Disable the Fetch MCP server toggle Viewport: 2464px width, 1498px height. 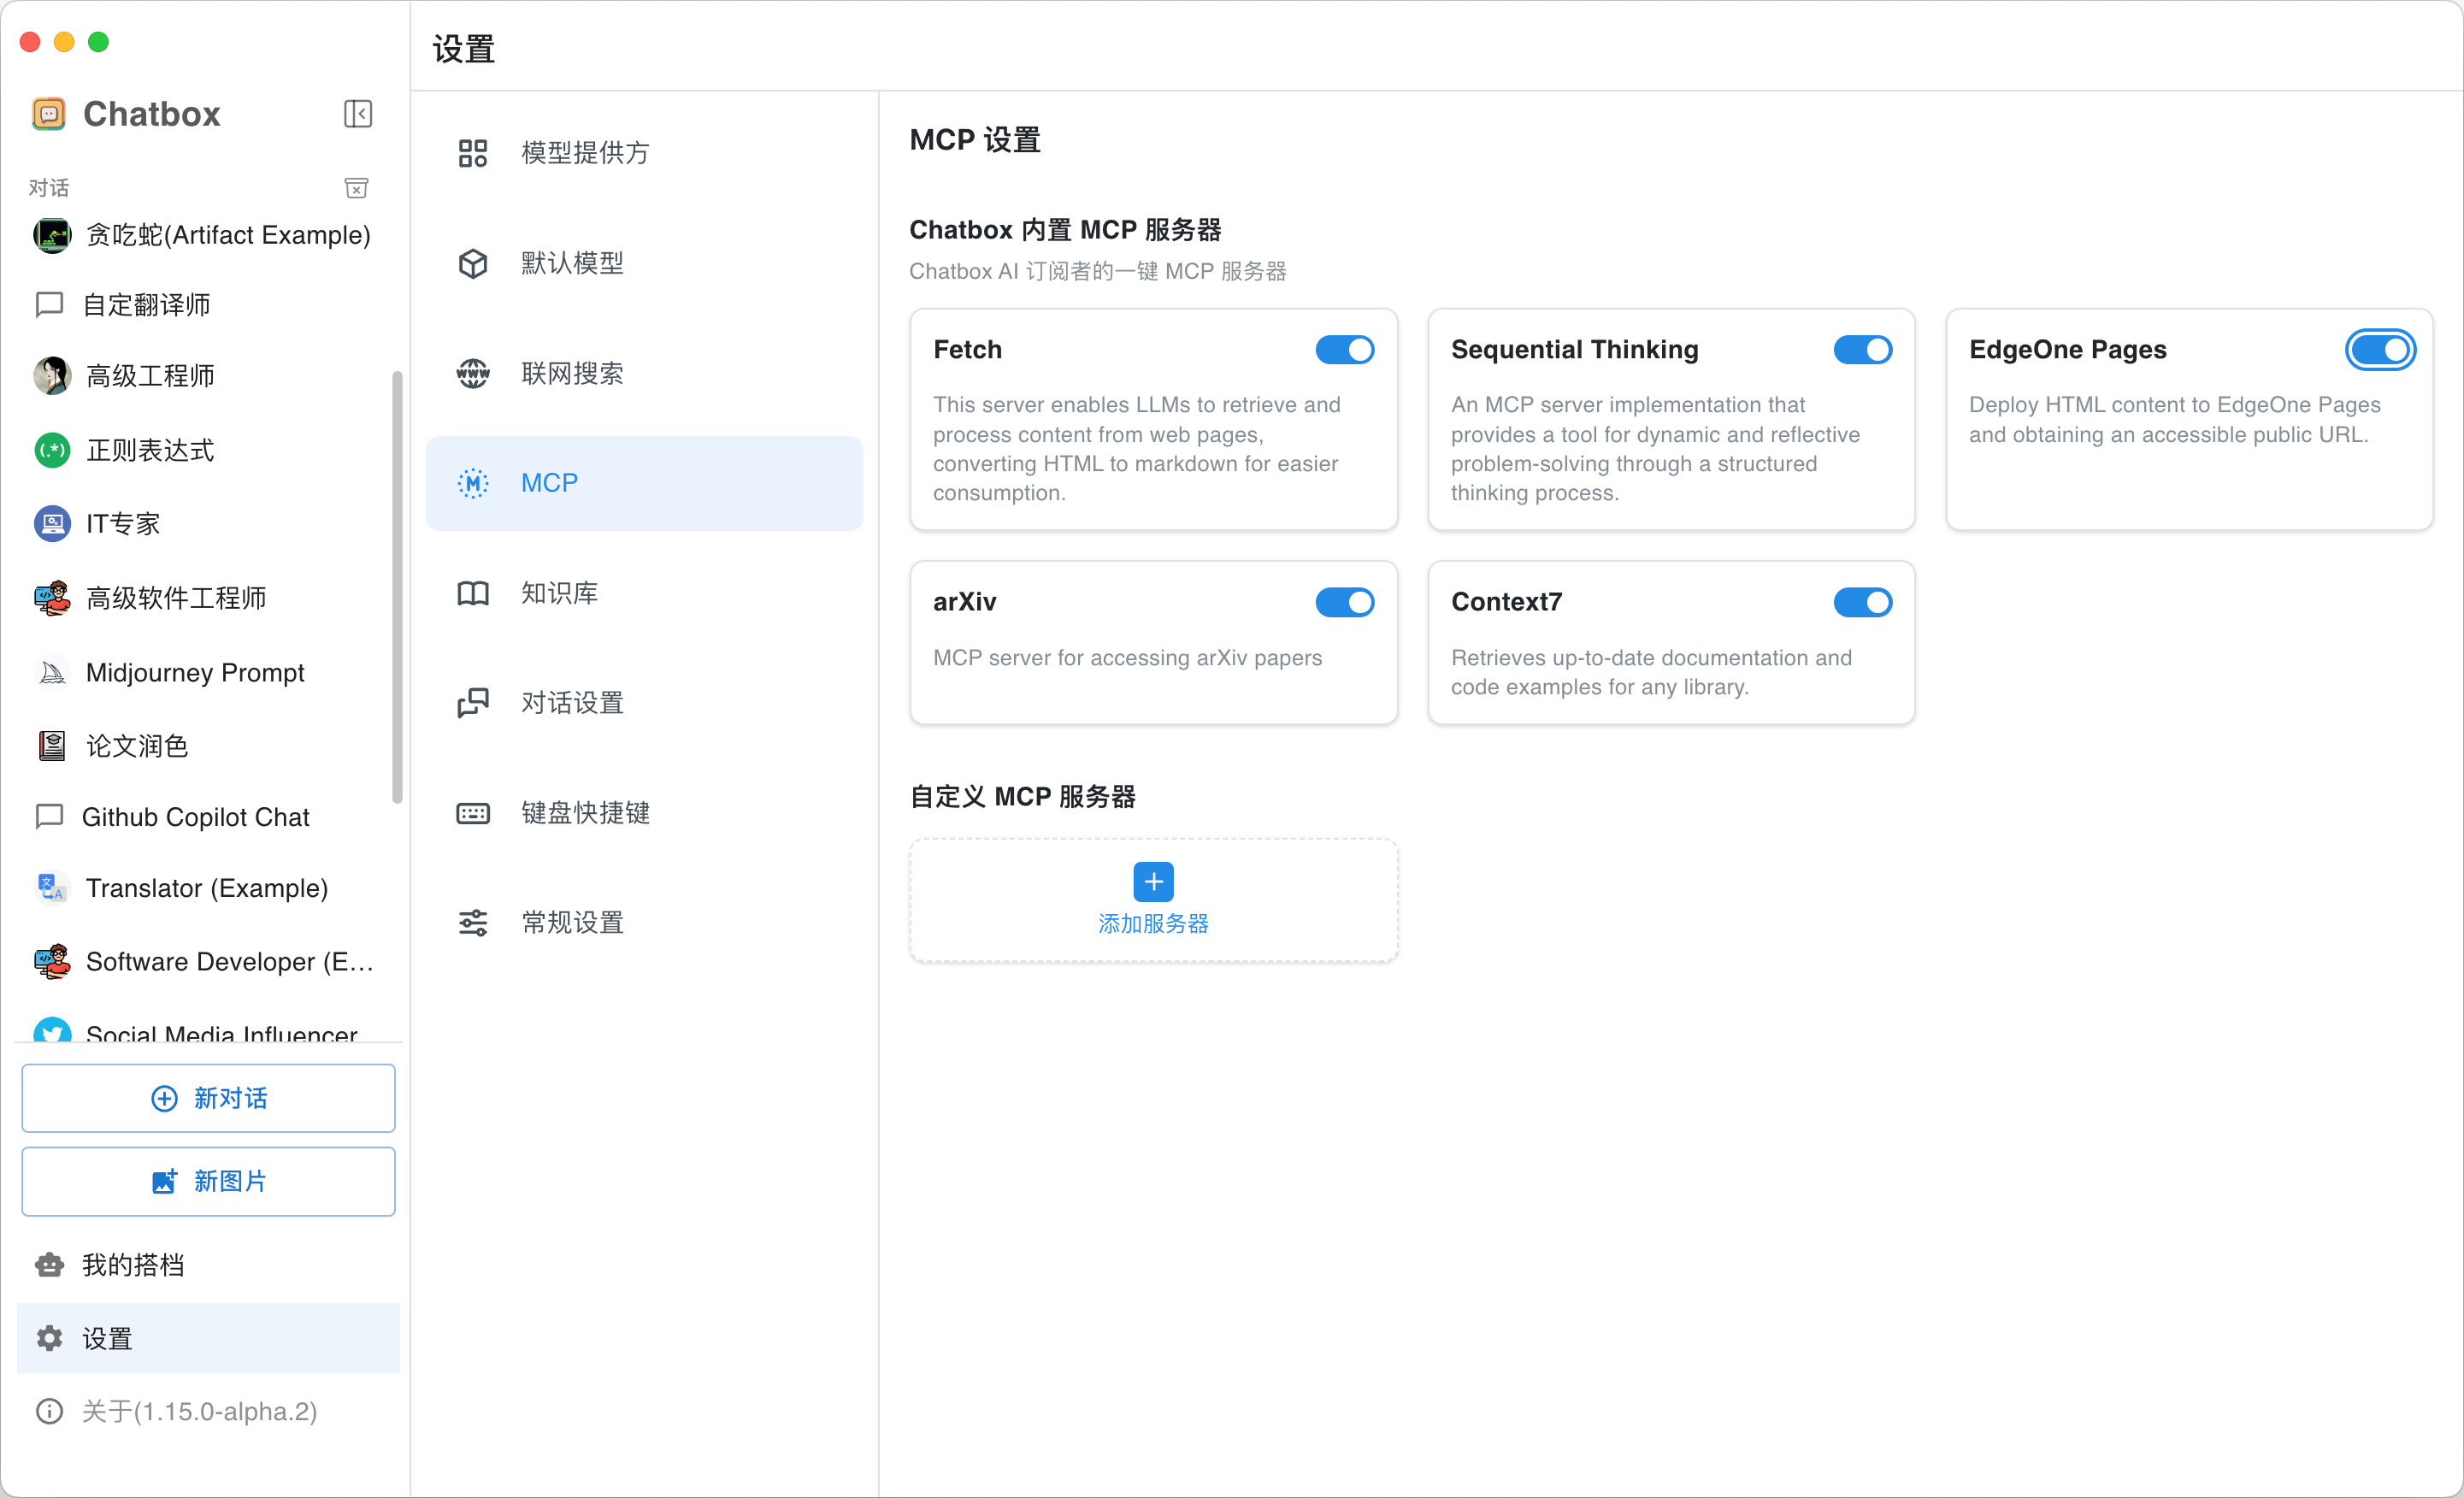pyautogui.click(x=1344, y=350)
